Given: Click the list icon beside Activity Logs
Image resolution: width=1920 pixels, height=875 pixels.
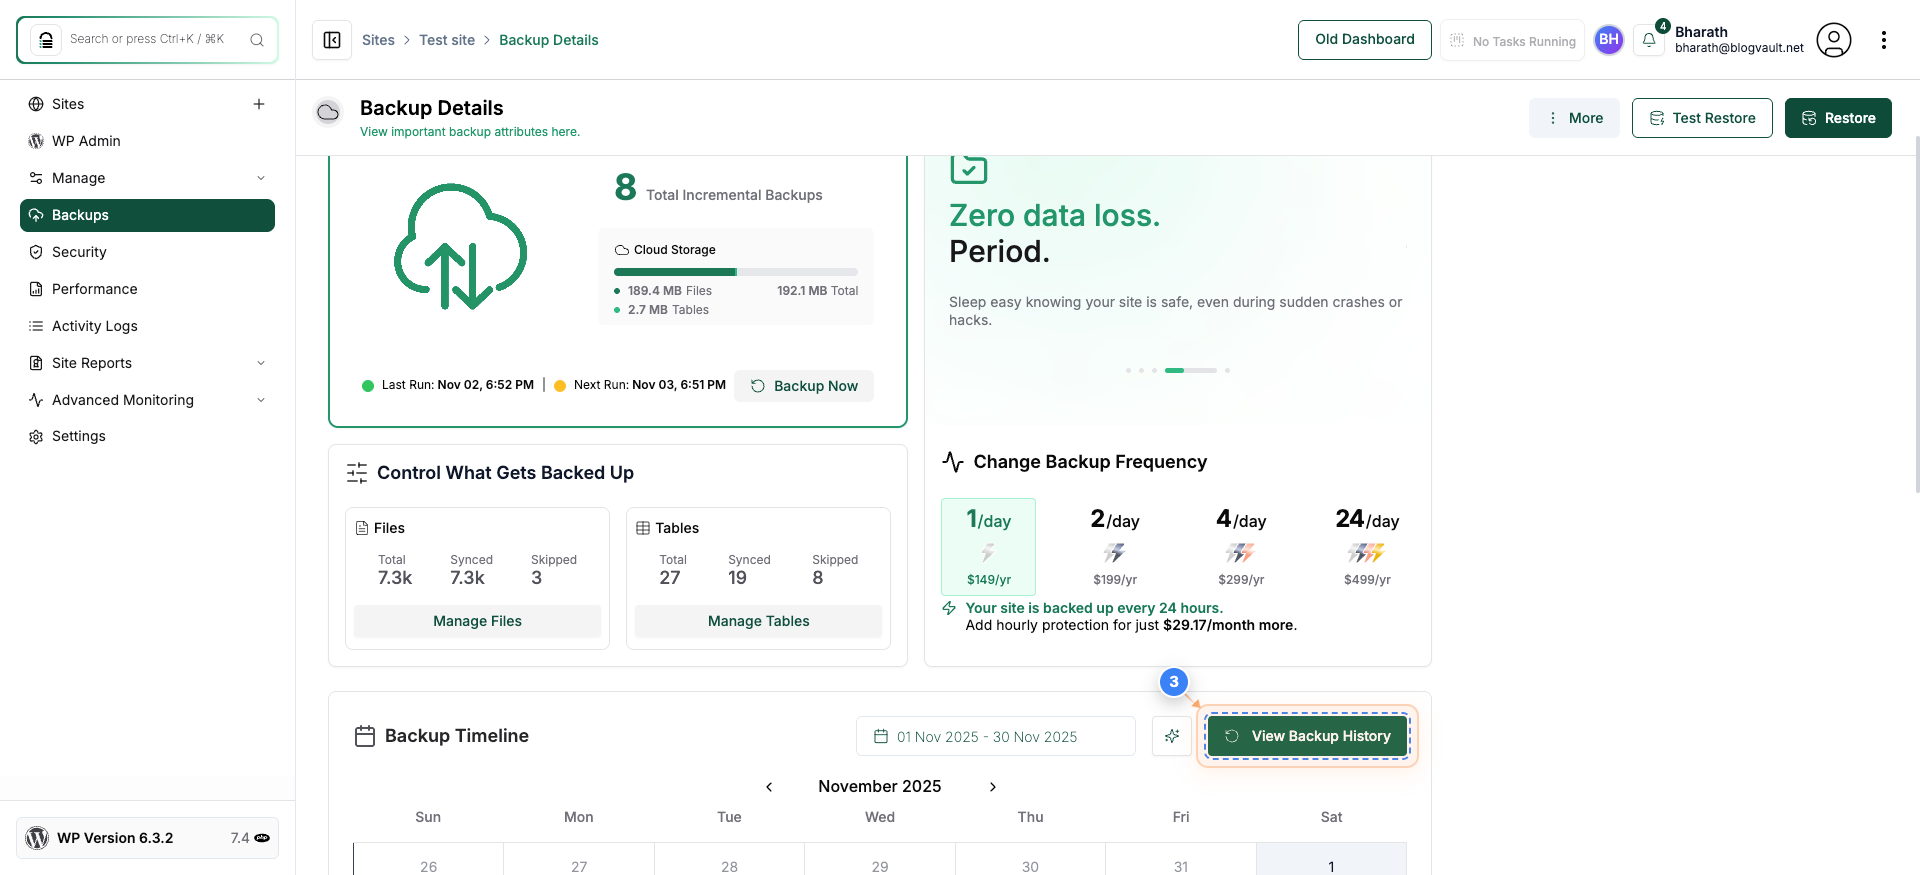Looking at the screenshot, I should click(x=36, y=326).
